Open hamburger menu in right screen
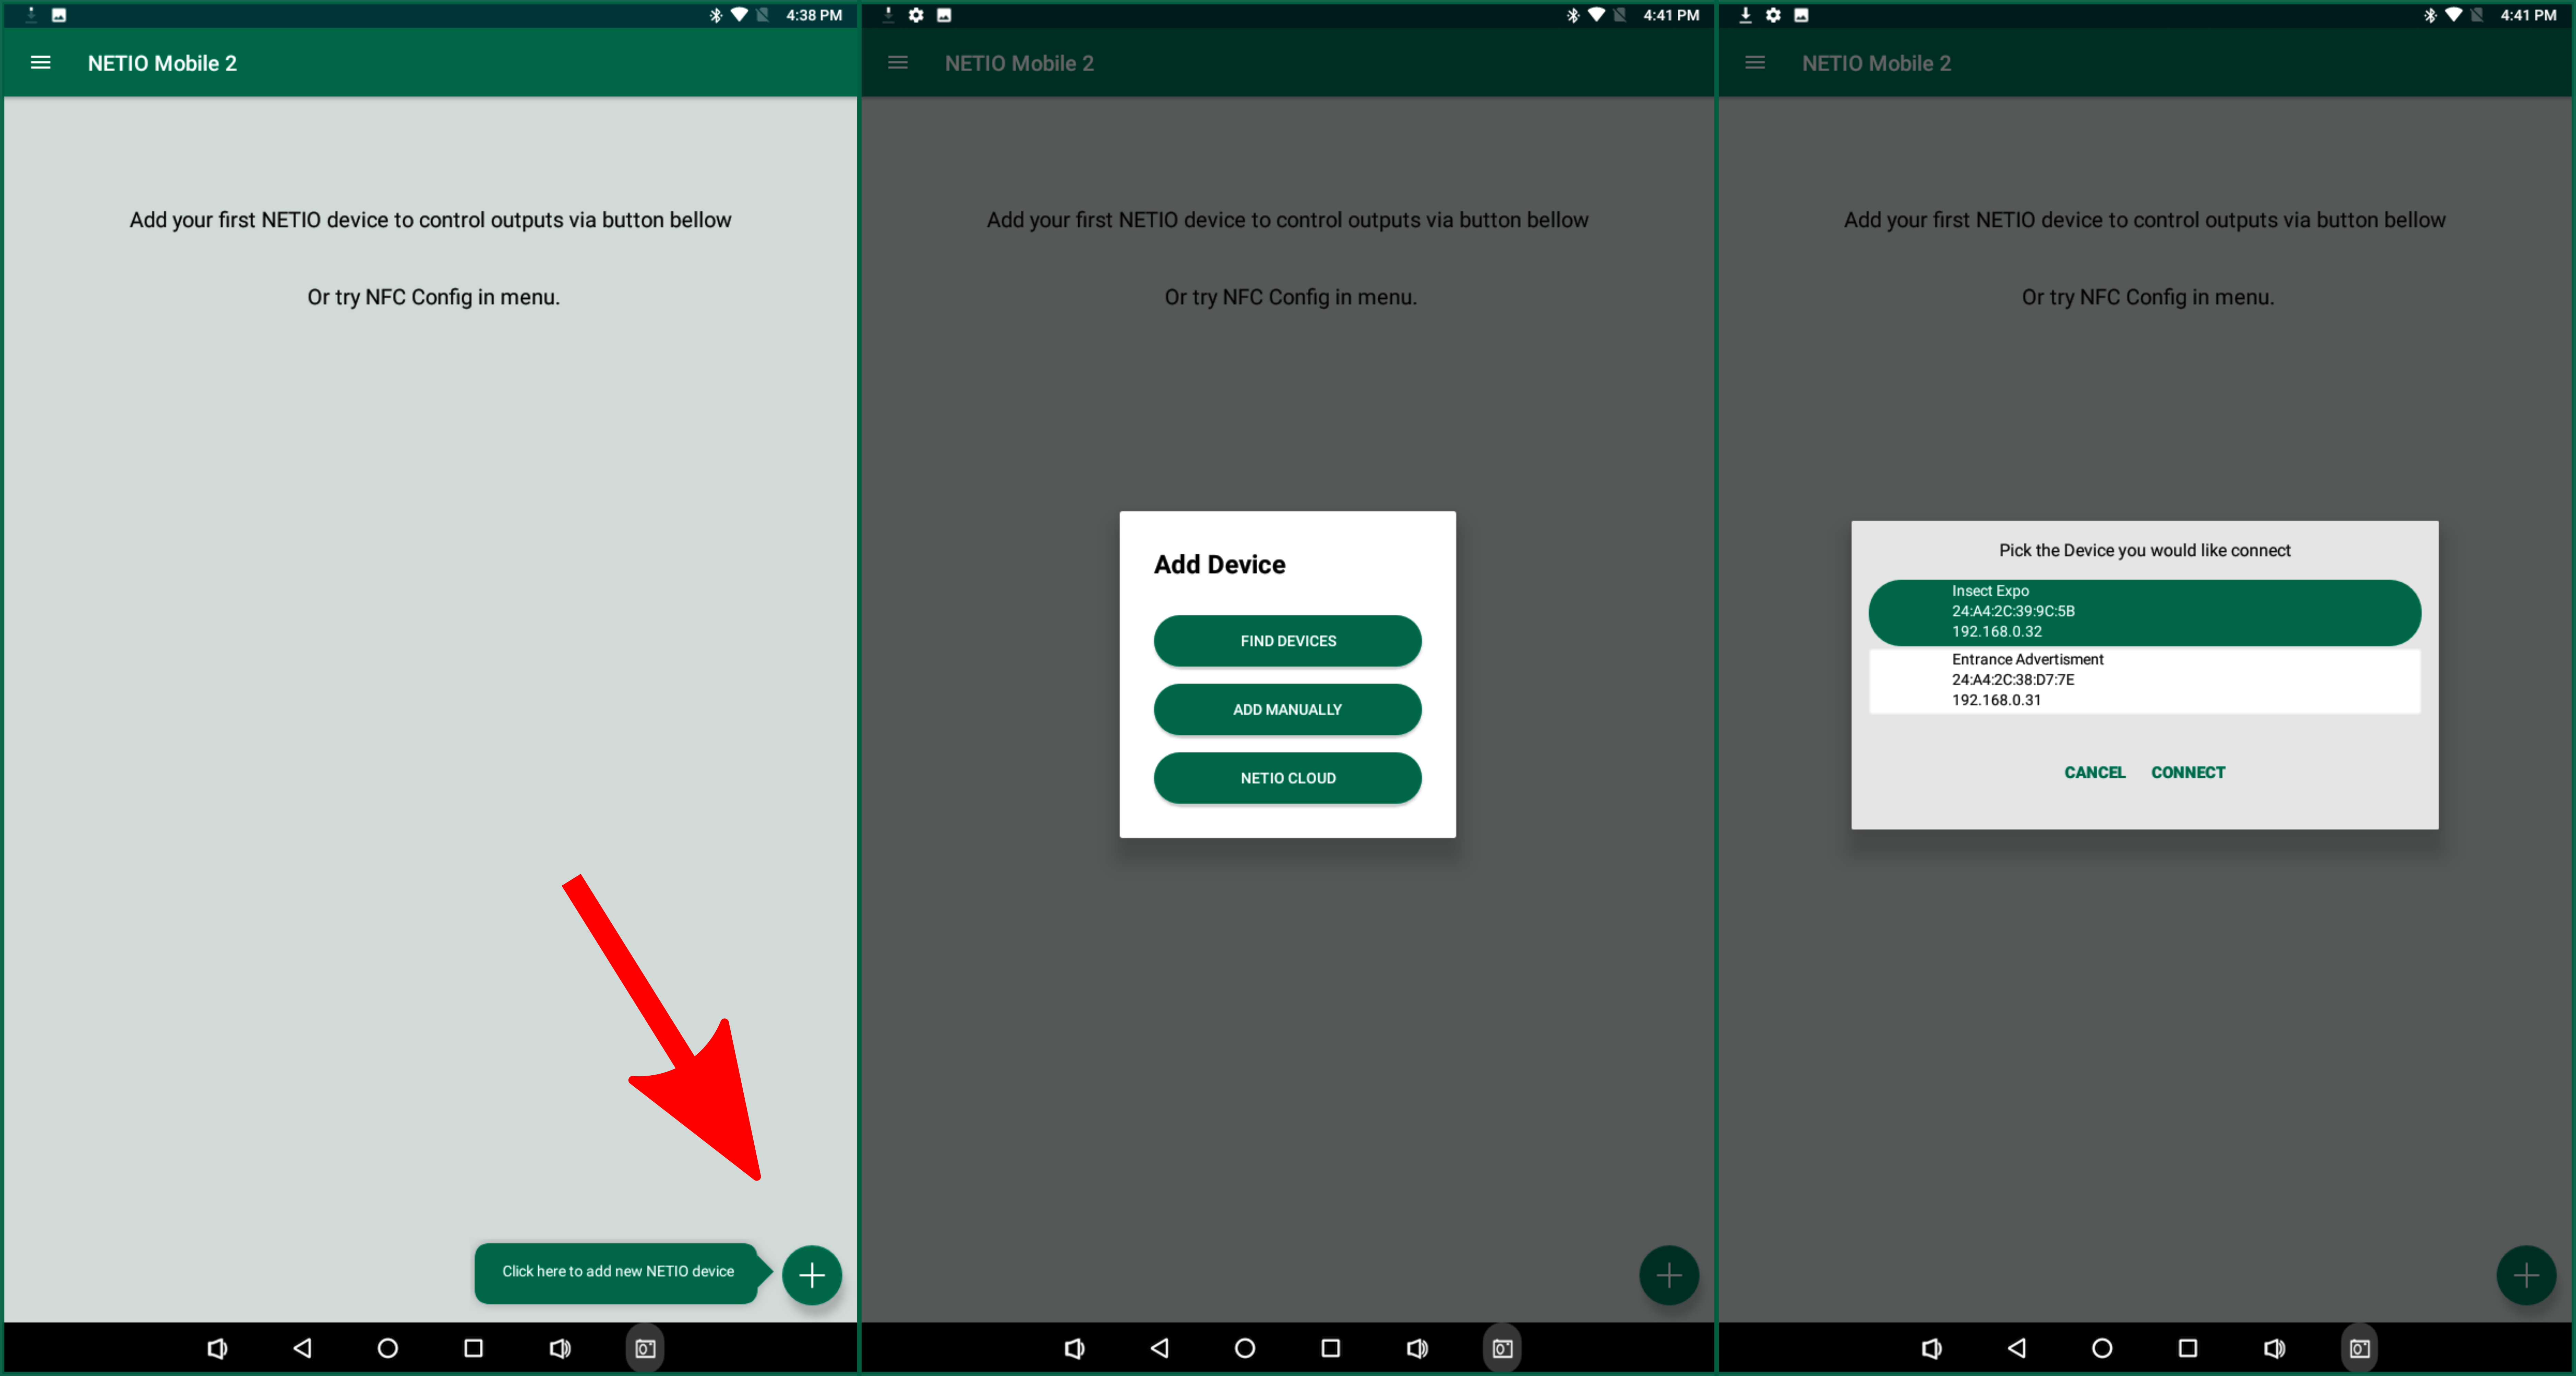The height and width of the screenshot is (1376, 2576). pos(1755,63)
